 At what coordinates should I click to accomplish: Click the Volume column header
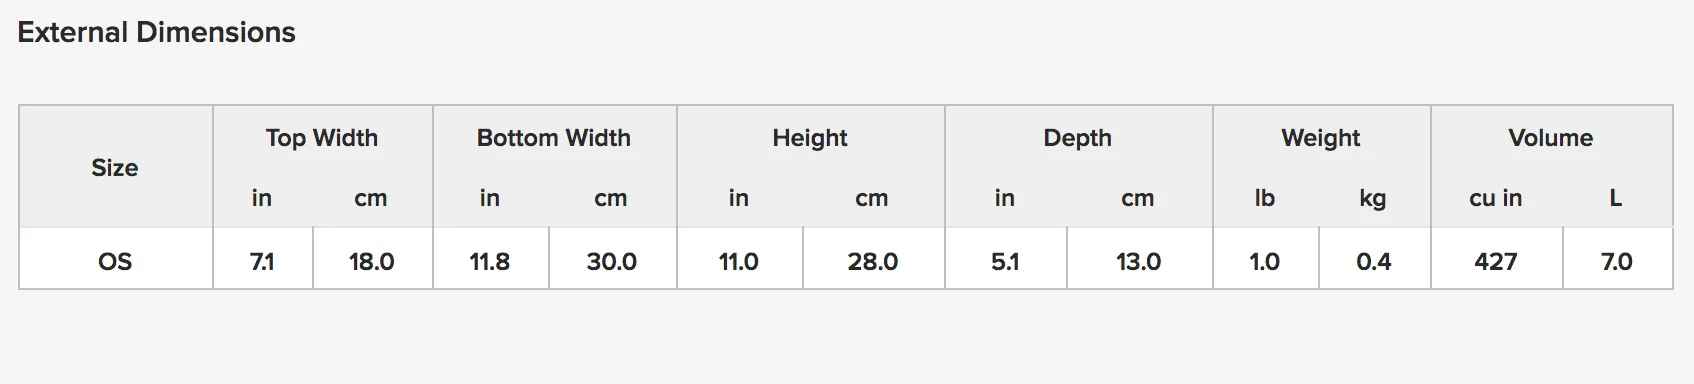pos(1551,137)
